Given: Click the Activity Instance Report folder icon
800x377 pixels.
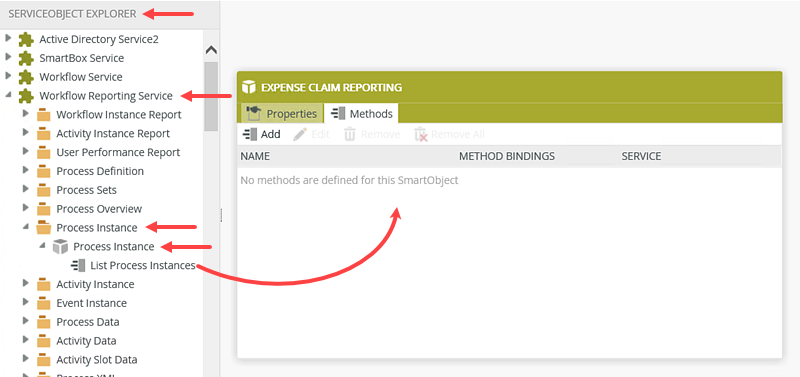Looking at the screenshot, I should coord(44,134).
